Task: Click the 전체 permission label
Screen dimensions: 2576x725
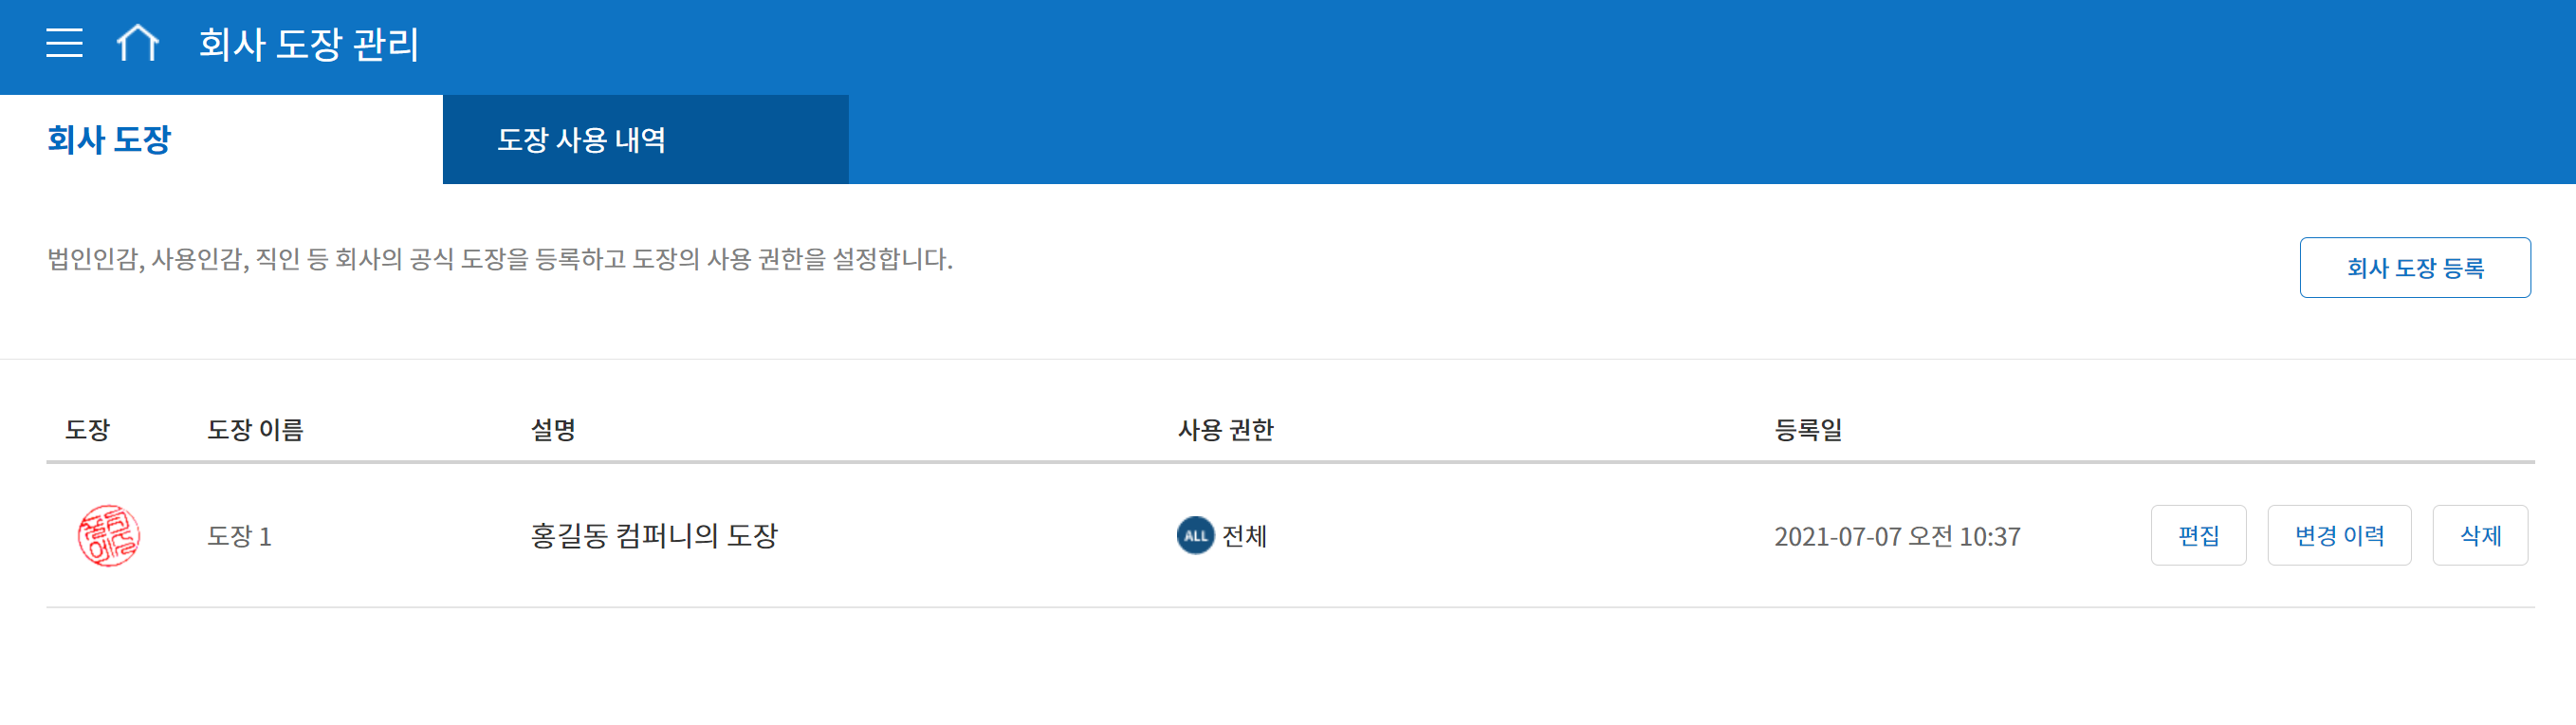Action: click(x=1245, y=537)
